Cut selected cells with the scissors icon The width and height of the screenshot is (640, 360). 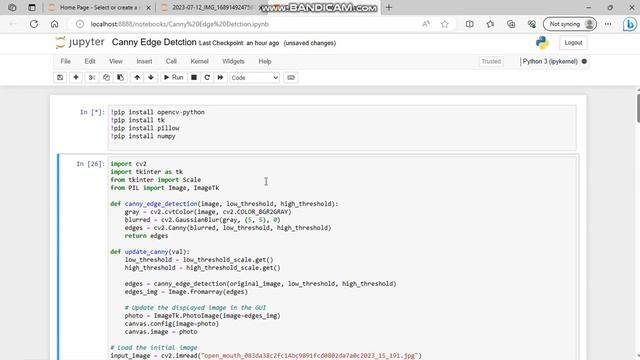tap(92, 78)
